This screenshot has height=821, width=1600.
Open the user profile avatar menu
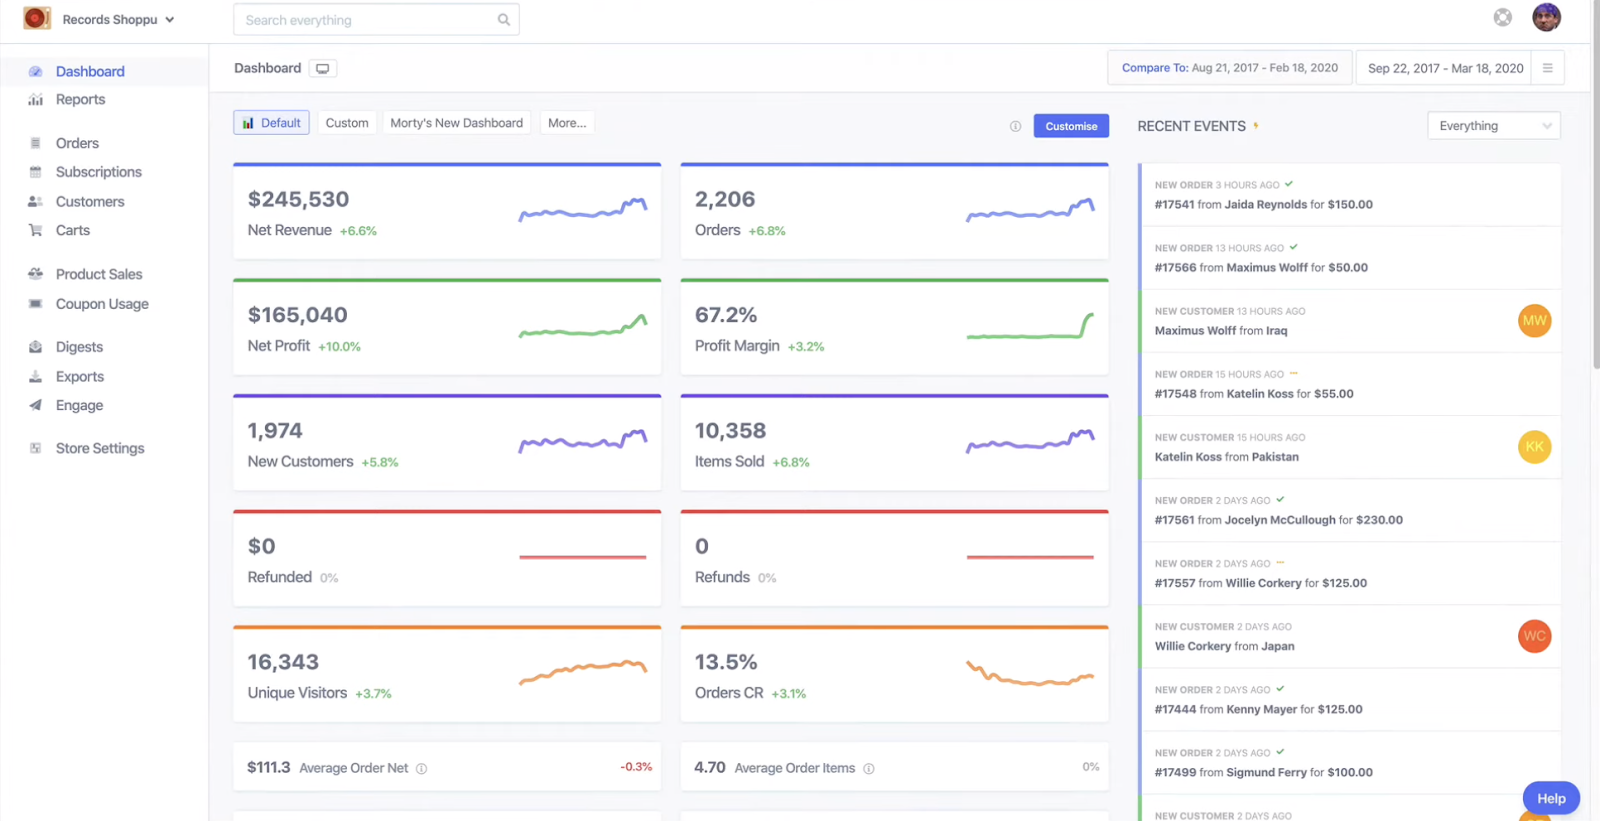coord(1546,17)
